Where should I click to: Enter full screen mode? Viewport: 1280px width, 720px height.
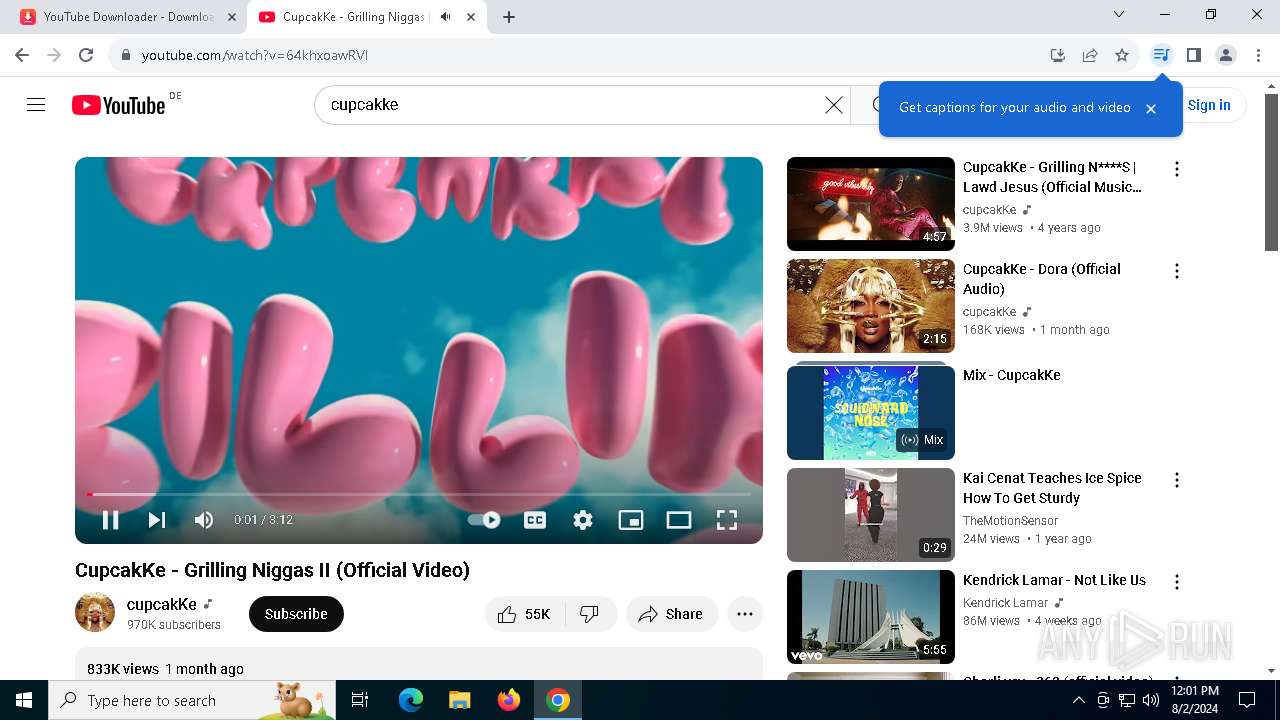[x=727, y=520]
